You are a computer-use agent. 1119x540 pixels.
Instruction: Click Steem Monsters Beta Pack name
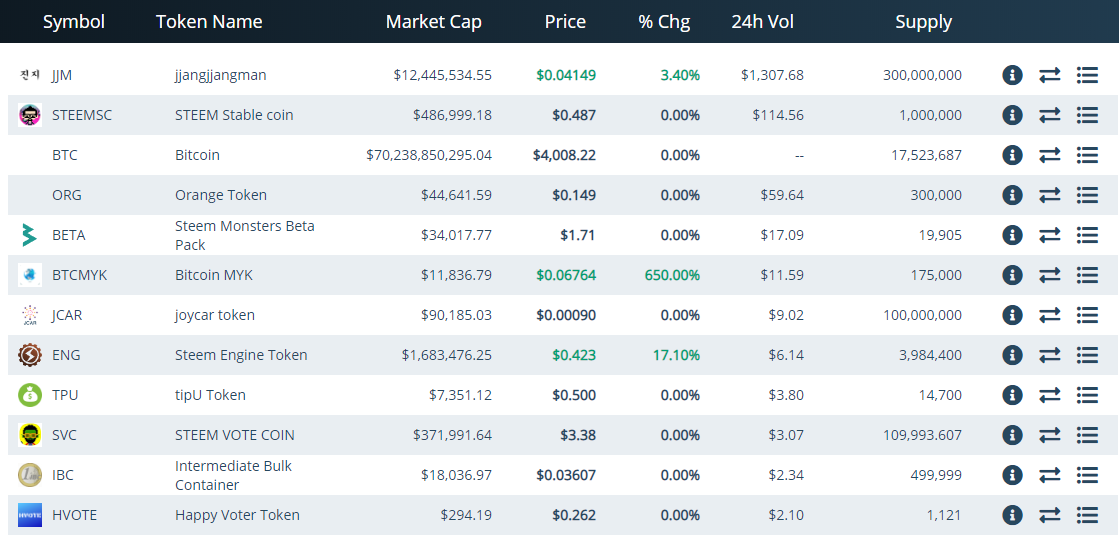click(x=245, y=235)
